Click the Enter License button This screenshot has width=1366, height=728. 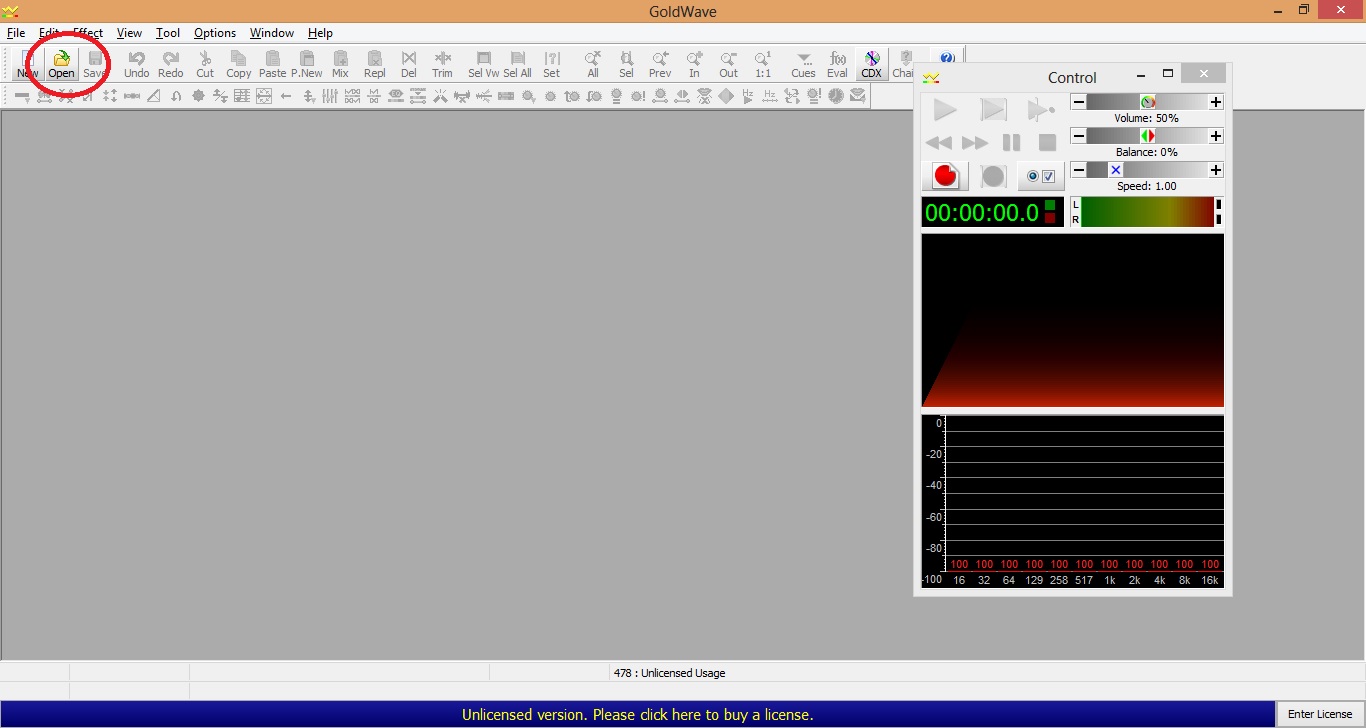pyautogui.click(x=1320, y=714)
